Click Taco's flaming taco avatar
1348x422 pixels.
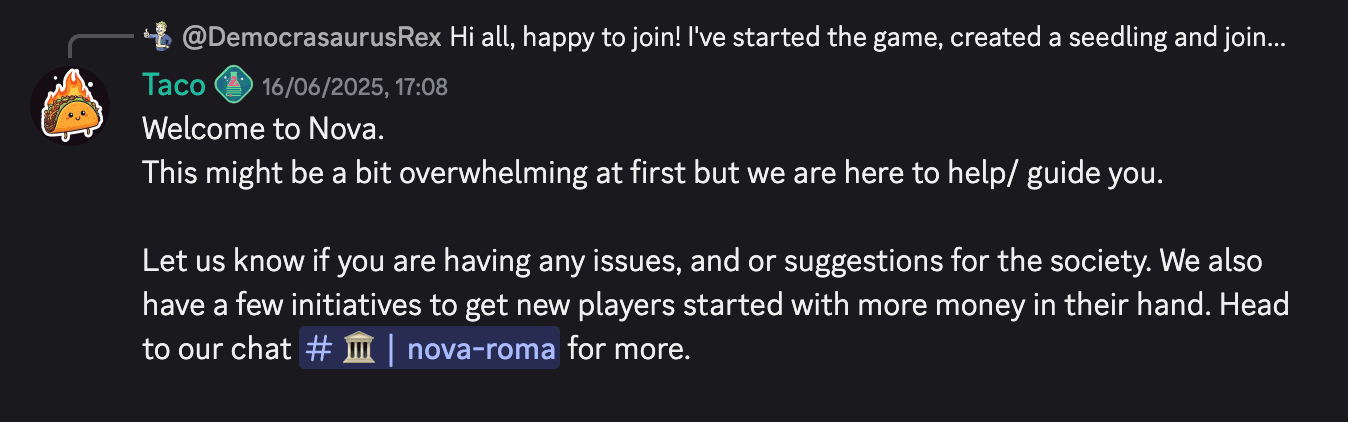click(x=70, y=107)
